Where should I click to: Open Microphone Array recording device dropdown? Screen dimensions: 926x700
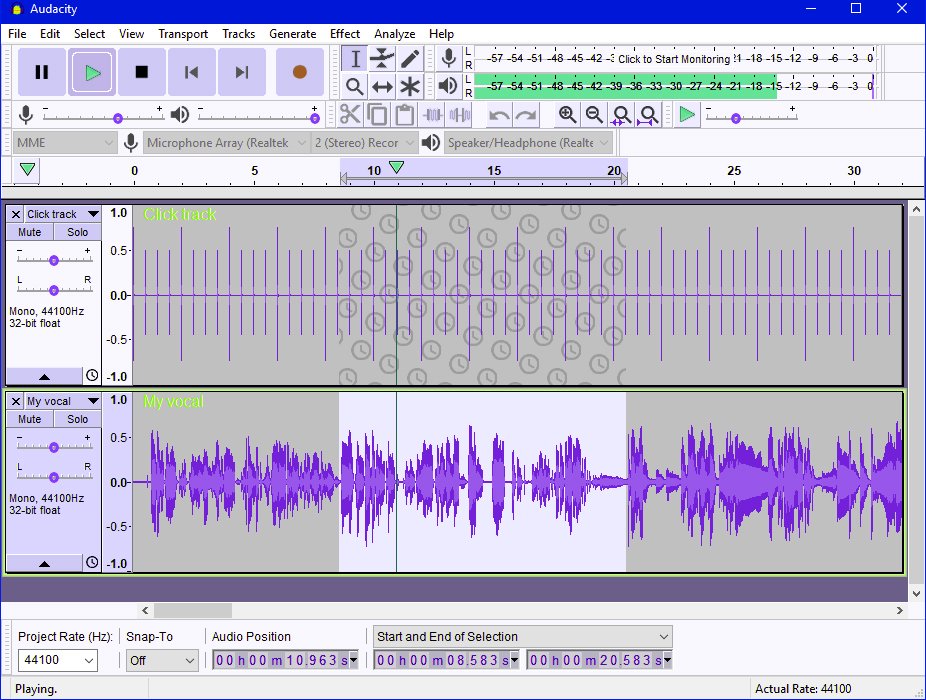(x=226, y=142)
